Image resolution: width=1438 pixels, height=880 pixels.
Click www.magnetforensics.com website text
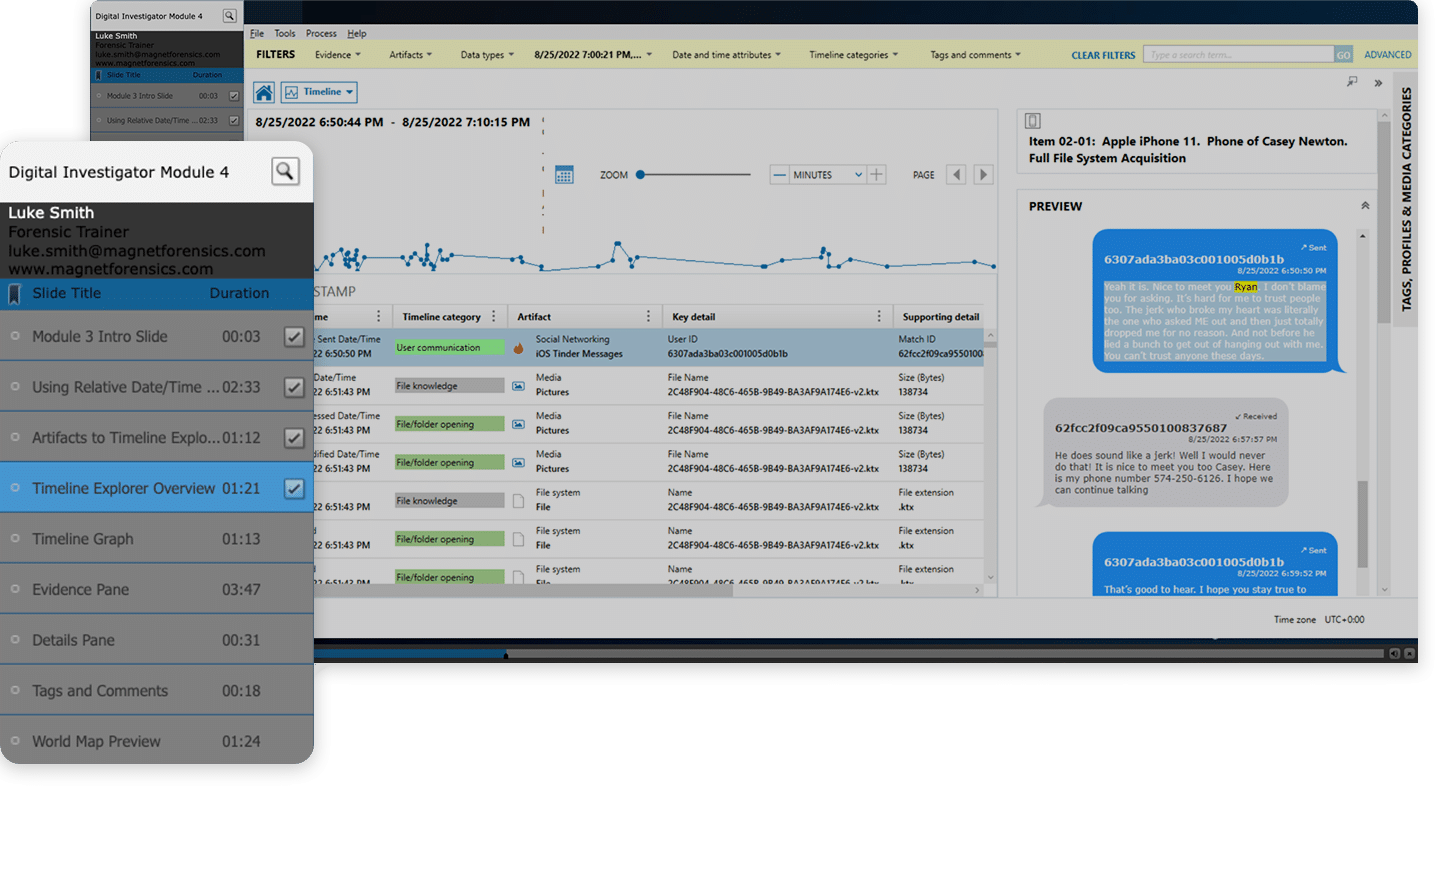coord(111,269)
